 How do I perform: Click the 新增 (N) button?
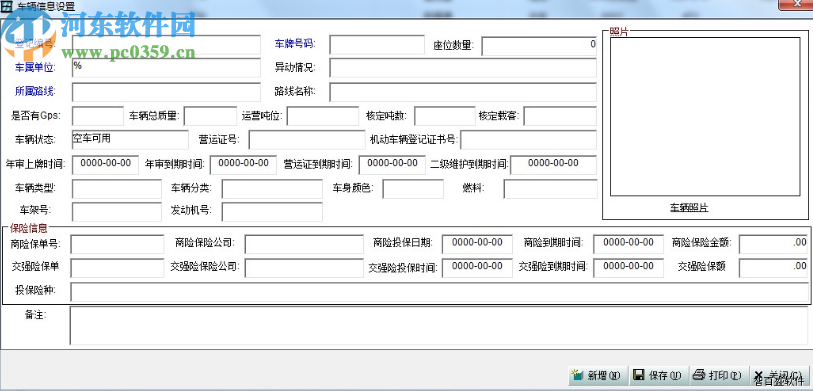point(598,375)
